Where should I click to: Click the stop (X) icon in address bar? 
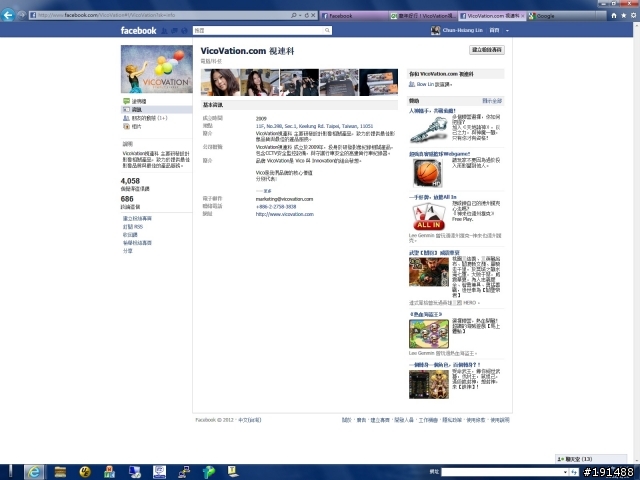point(313,15)
